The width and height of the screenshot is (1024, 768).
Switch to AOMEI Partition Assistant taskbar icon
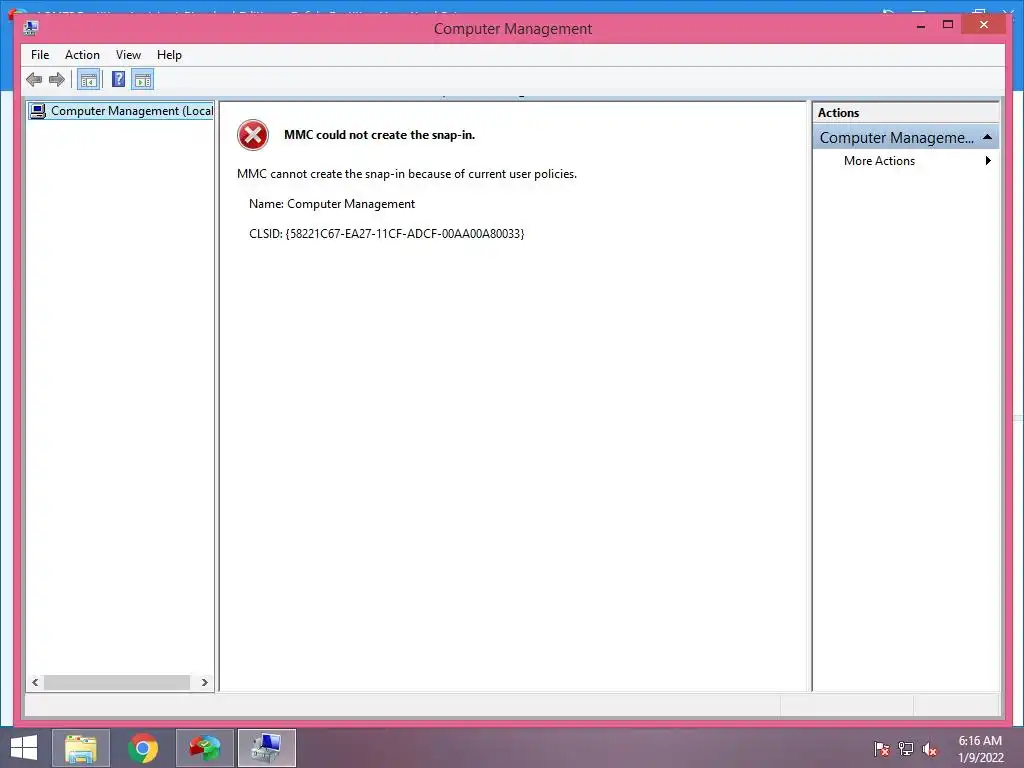(x=205, y=748)
